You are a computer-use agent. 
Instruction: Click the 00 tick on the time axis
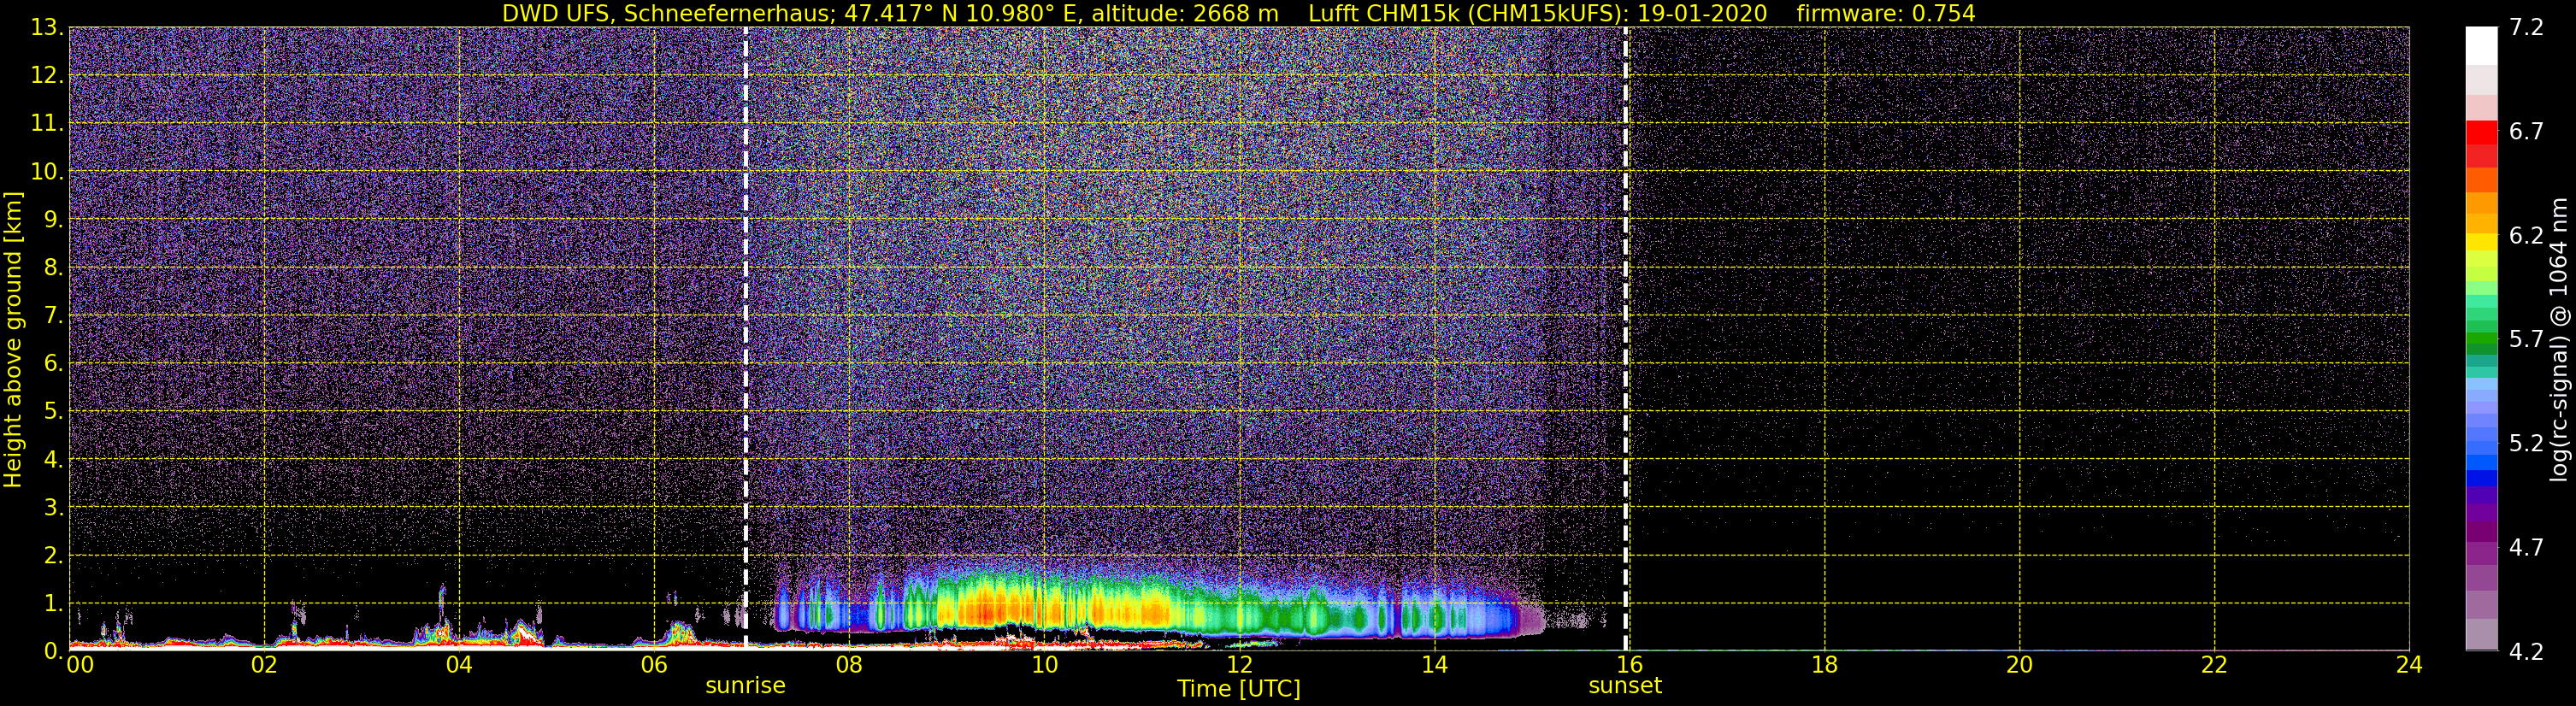coord(80,665)
